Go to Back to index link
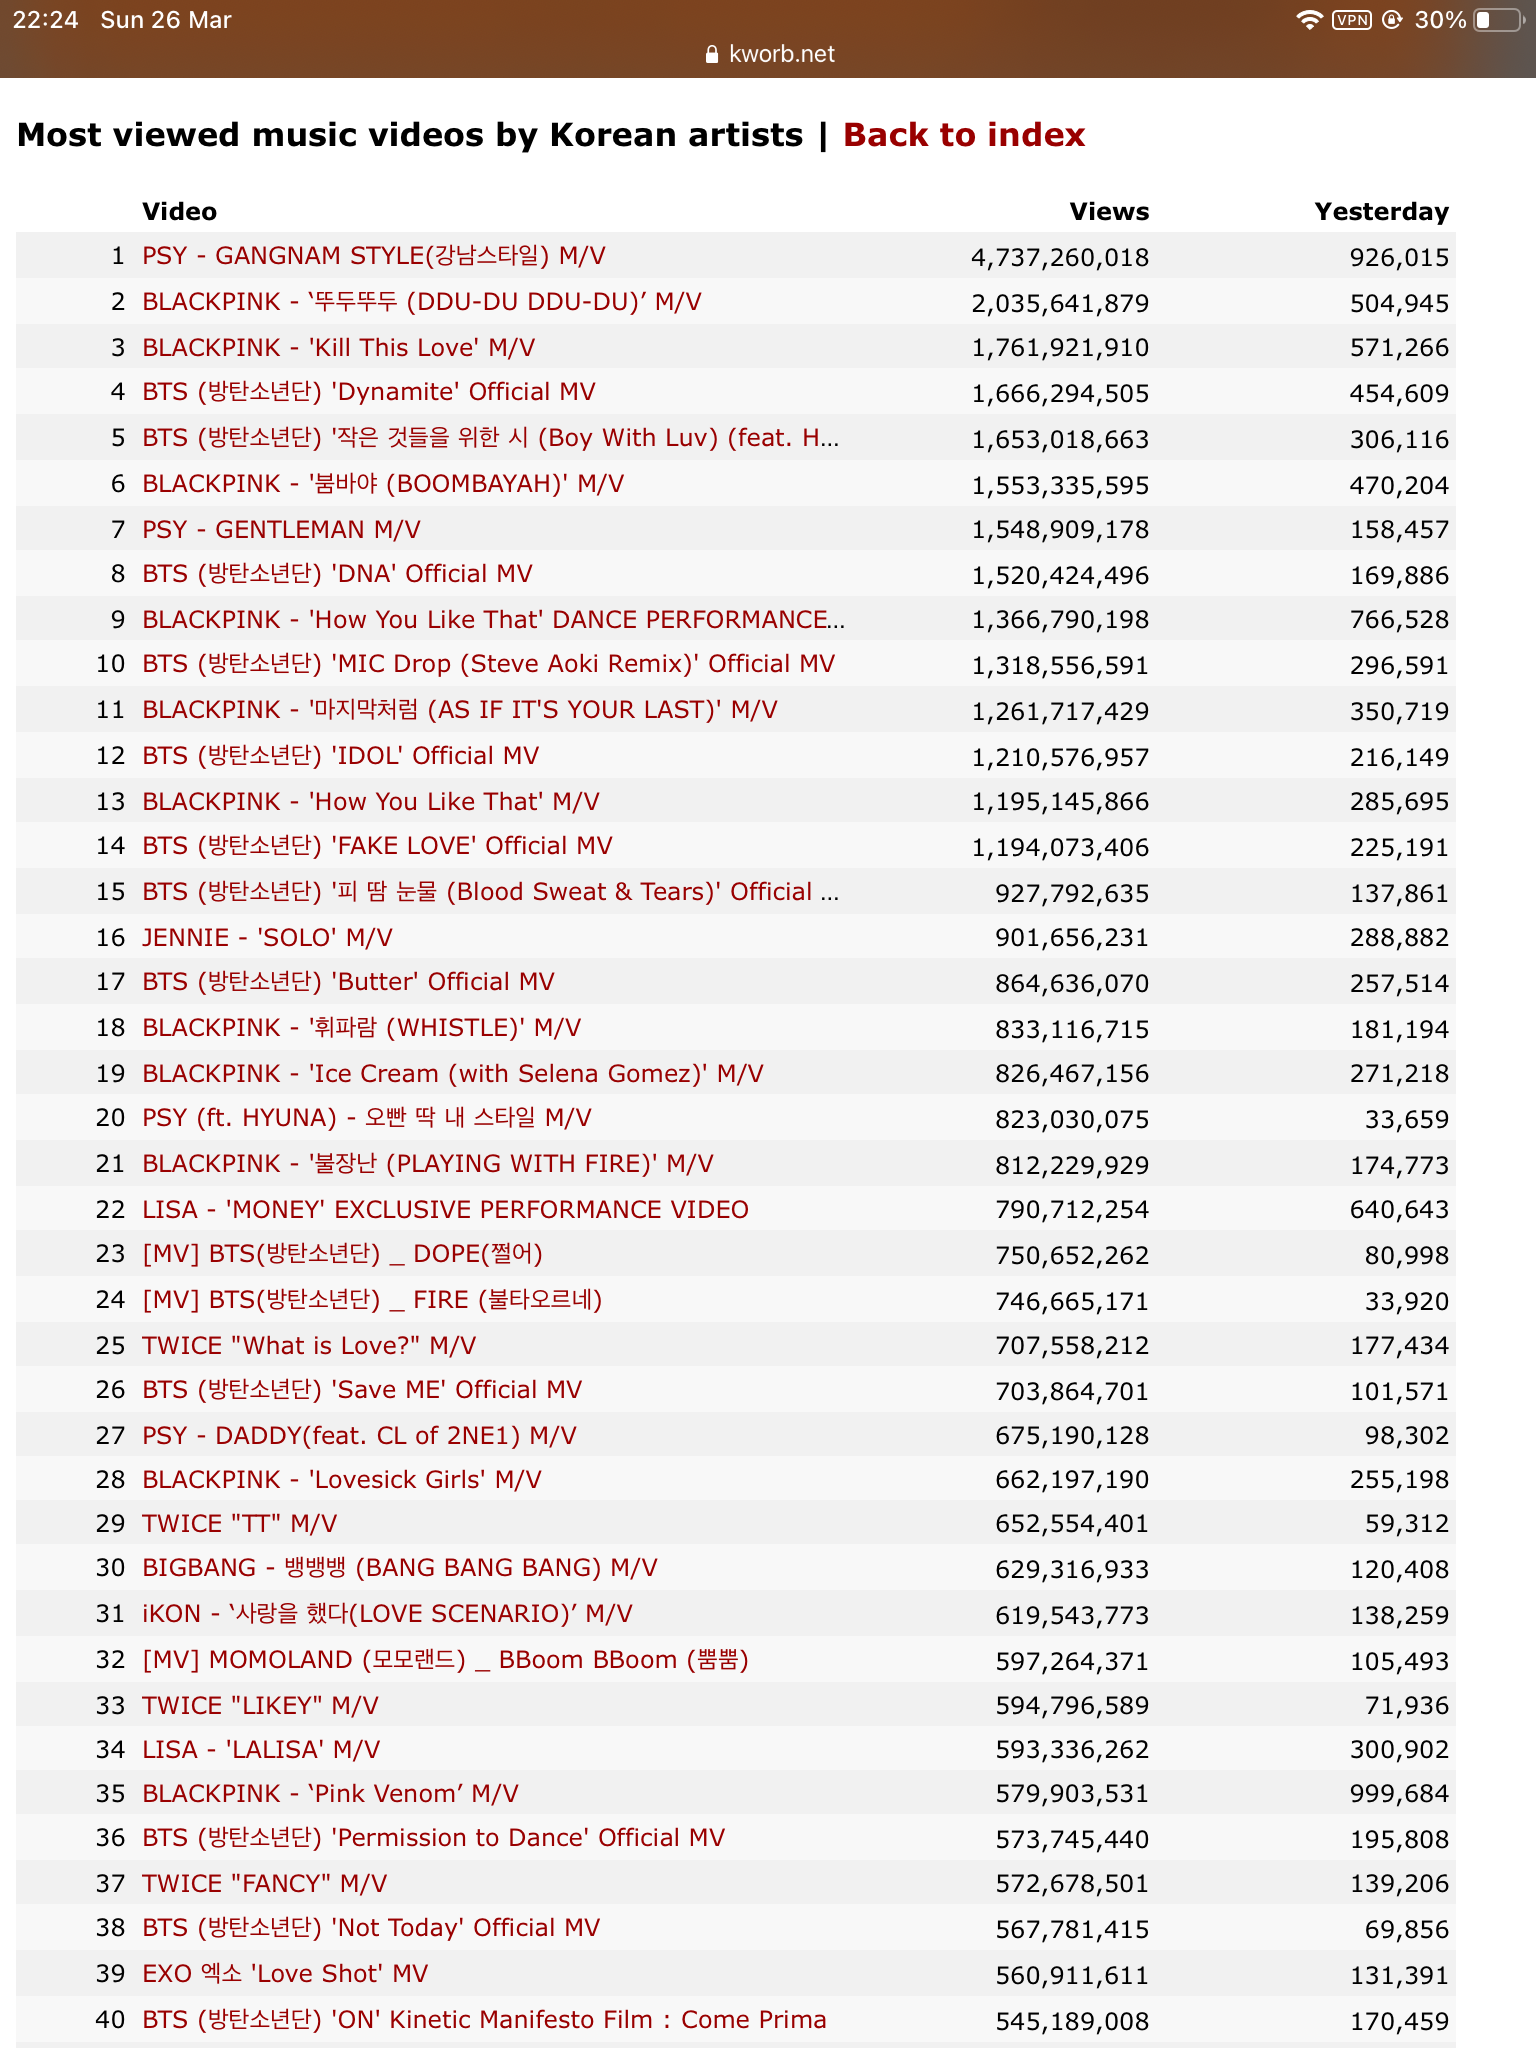 (x=964, y=135)
